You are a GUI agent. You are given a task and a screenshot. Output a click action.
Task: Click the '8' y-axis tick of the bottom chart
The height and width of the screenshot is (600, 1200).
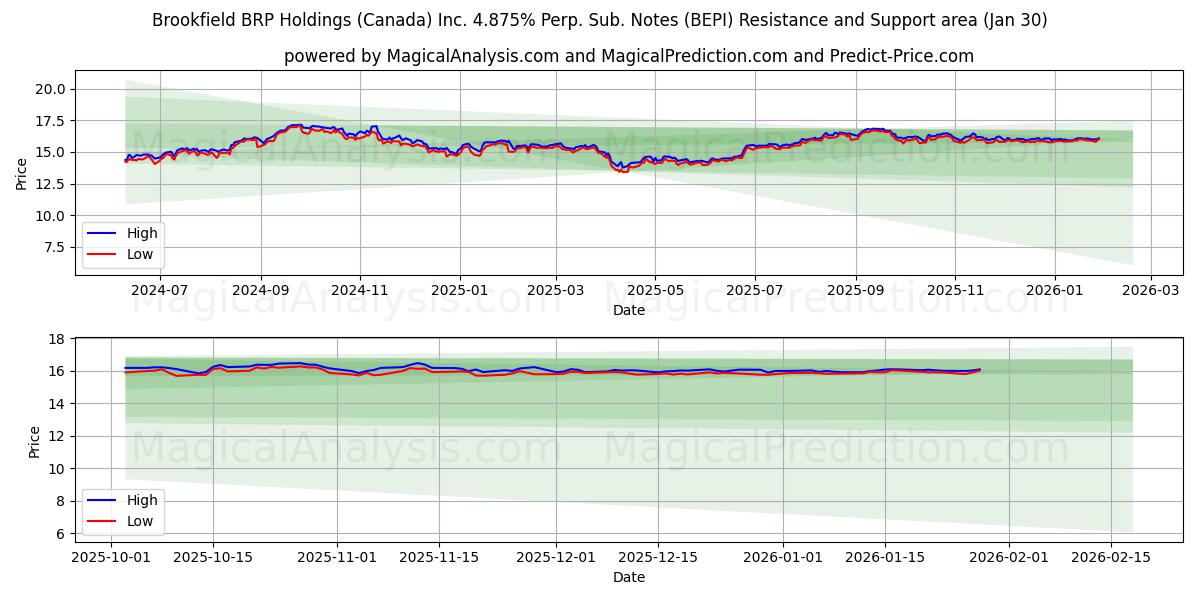(x=63, y=501)
